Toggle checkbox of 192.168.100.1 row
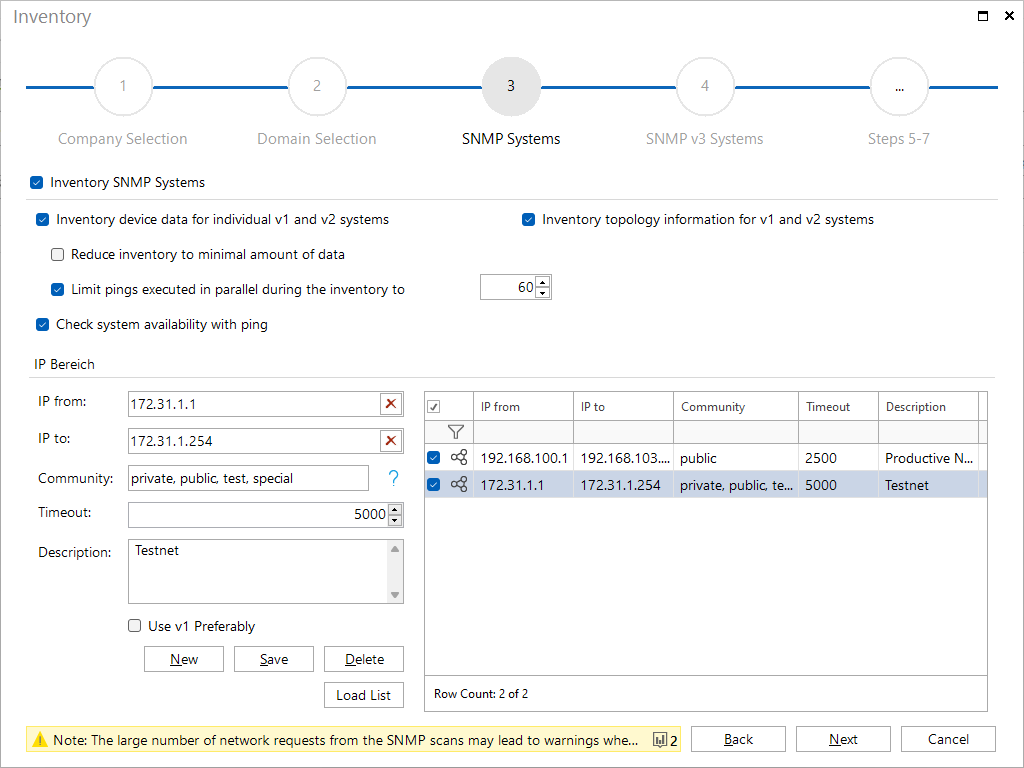1024x768 pixels. 434,458
